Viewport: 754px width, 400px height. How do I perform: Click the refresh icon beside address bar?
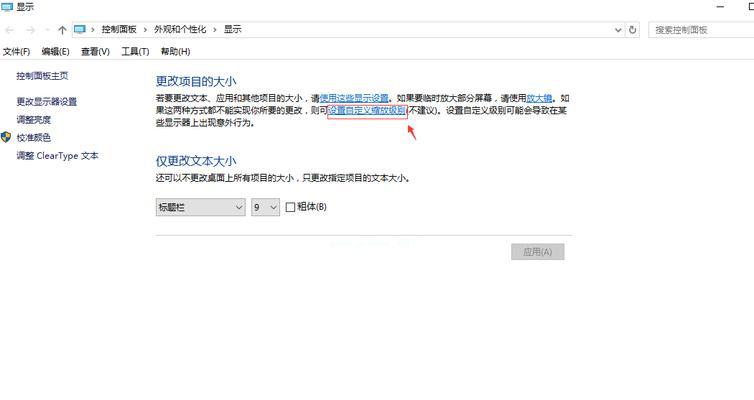632,30
